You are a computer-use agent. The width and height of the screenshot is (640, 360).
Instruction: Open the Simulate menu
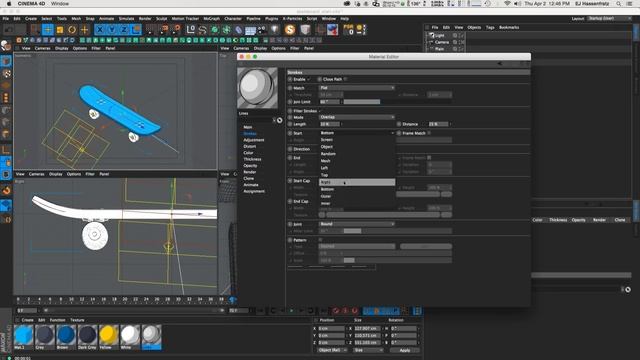point(126,19)
